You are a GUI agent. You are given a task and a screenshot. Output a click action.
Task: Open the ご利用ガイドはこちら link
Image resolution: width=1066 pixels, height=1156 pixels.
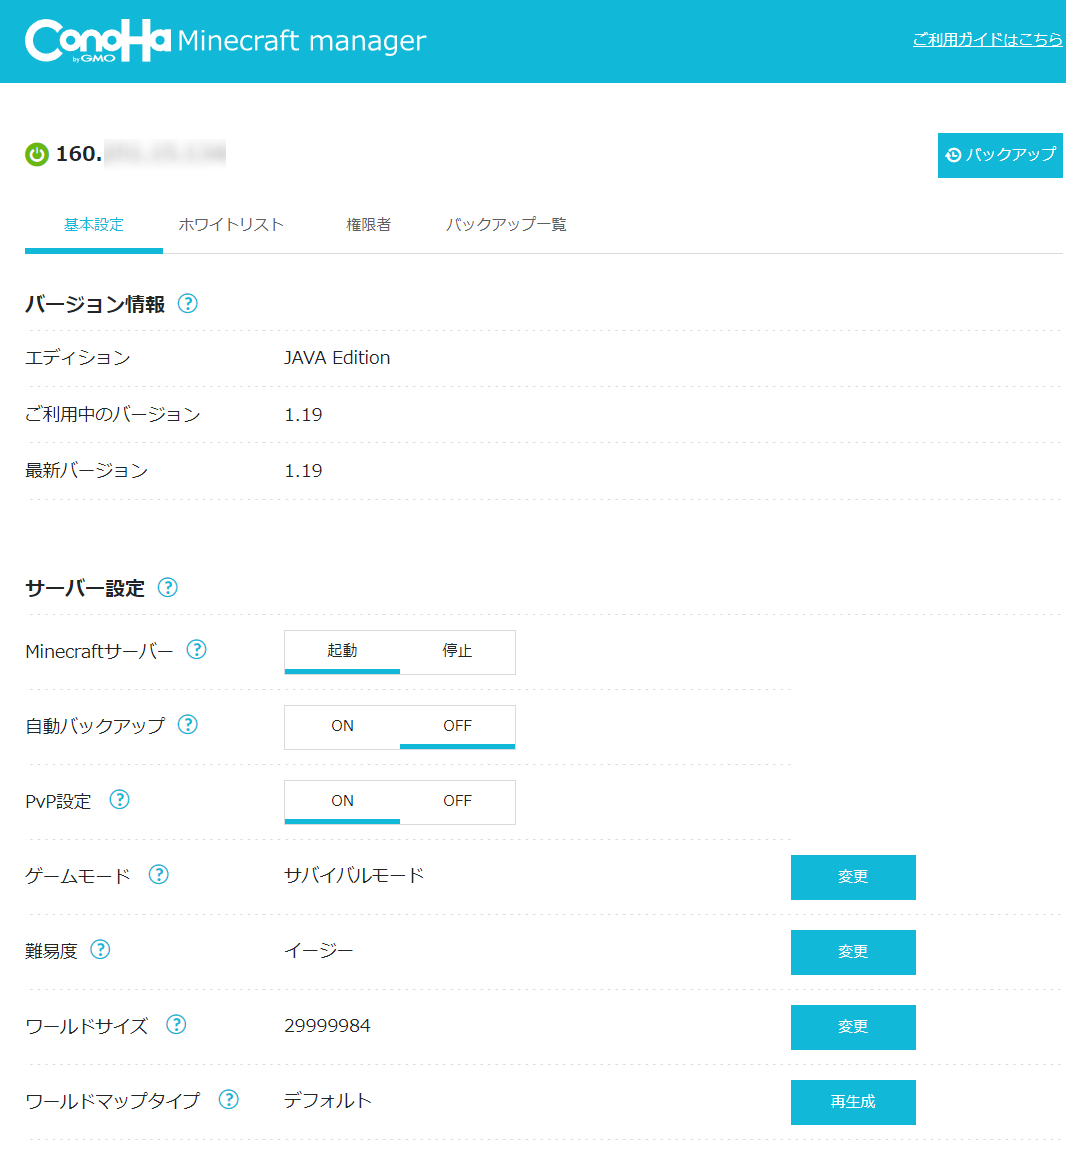[986, 40]
